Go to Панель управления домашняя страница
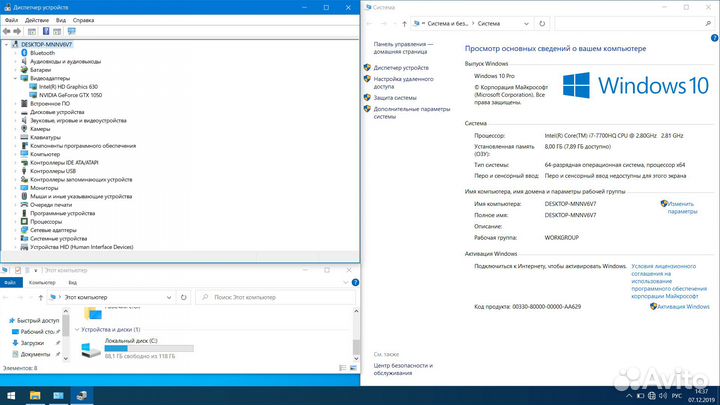 (403, 48)
